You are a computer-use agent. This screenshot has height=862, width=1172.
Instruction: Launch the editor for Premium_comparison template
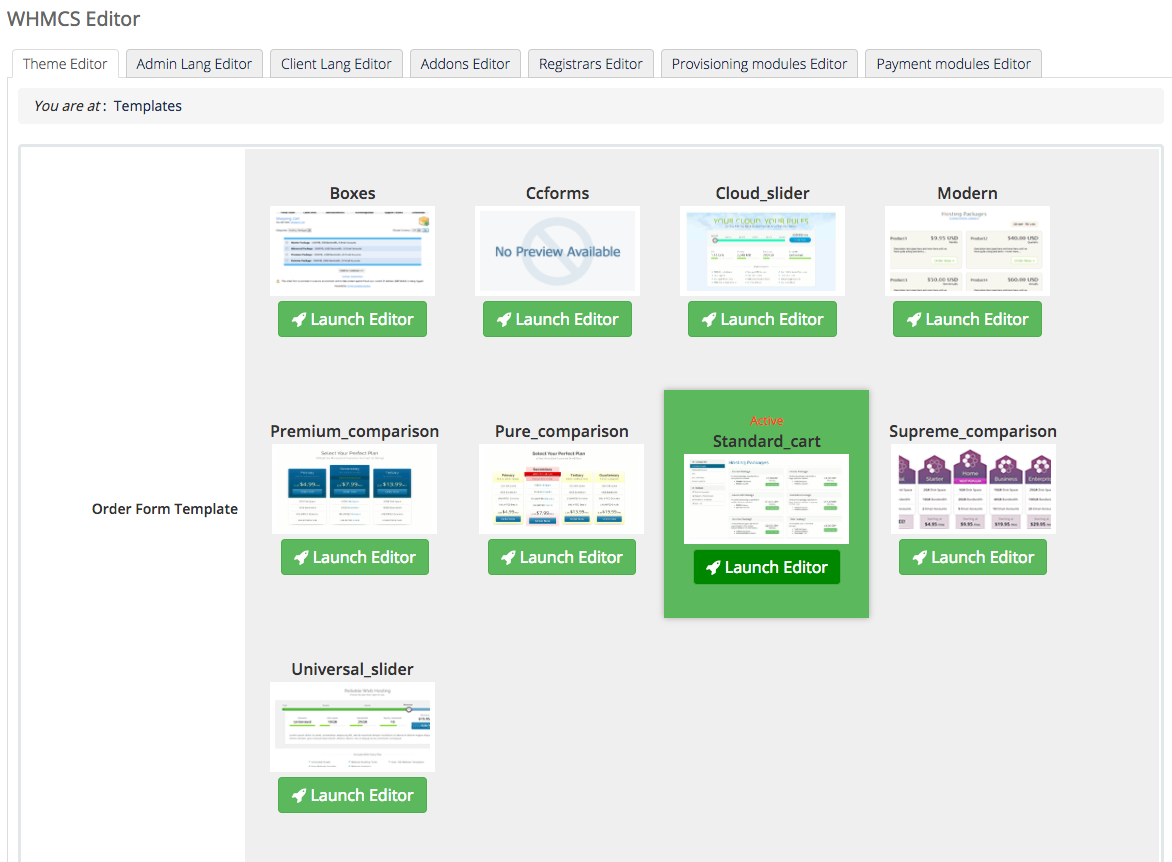coord(354,557)
